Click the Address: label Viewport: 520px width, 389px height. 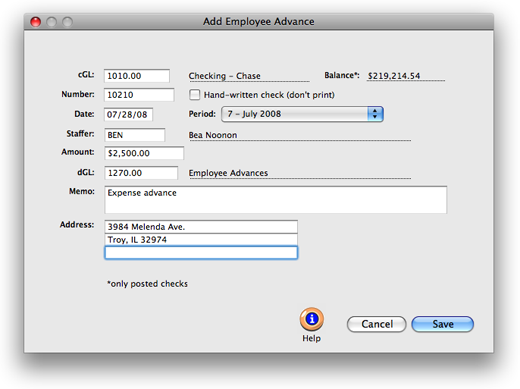(77, 225)
